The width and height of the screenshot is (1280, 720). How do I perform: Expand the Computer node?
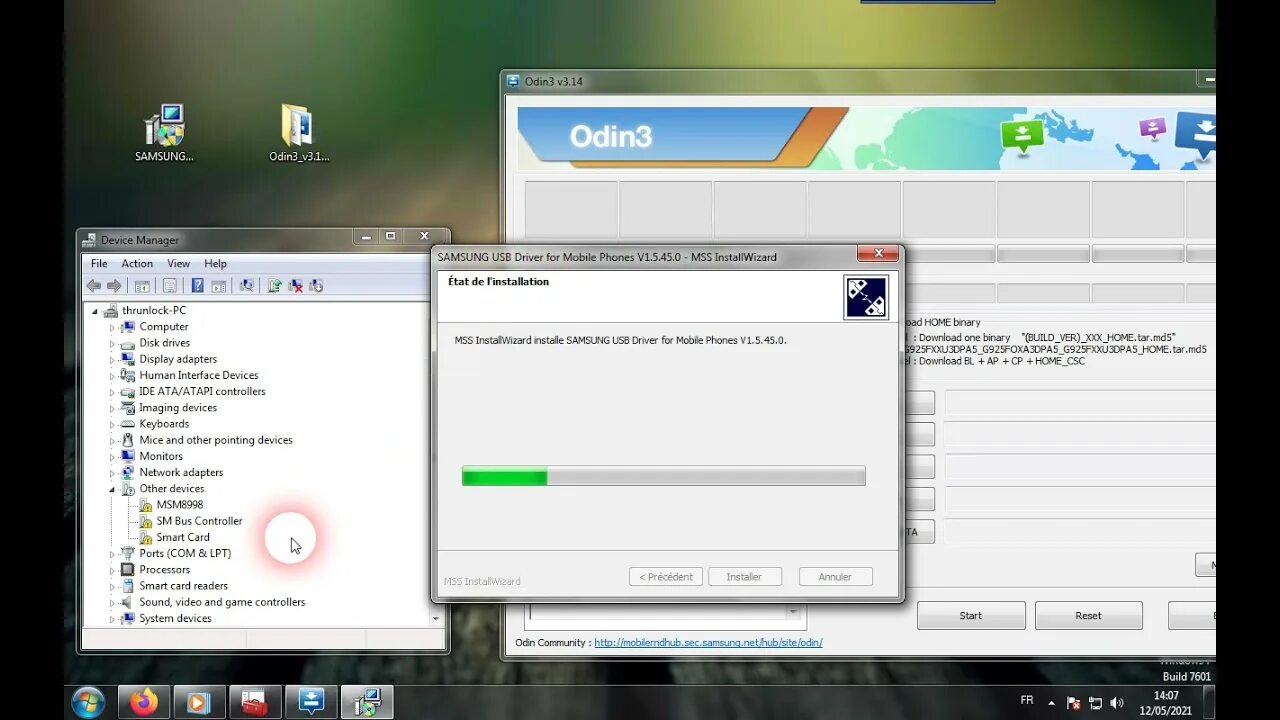click(x=113, y=327)
